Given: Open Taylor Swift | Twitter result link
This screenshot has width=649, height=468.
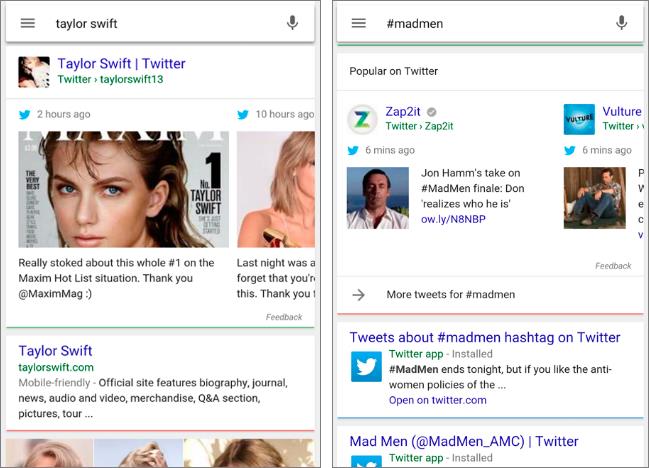Looking at the screenshot, I should pyautogui.click(x=121, y=63).
